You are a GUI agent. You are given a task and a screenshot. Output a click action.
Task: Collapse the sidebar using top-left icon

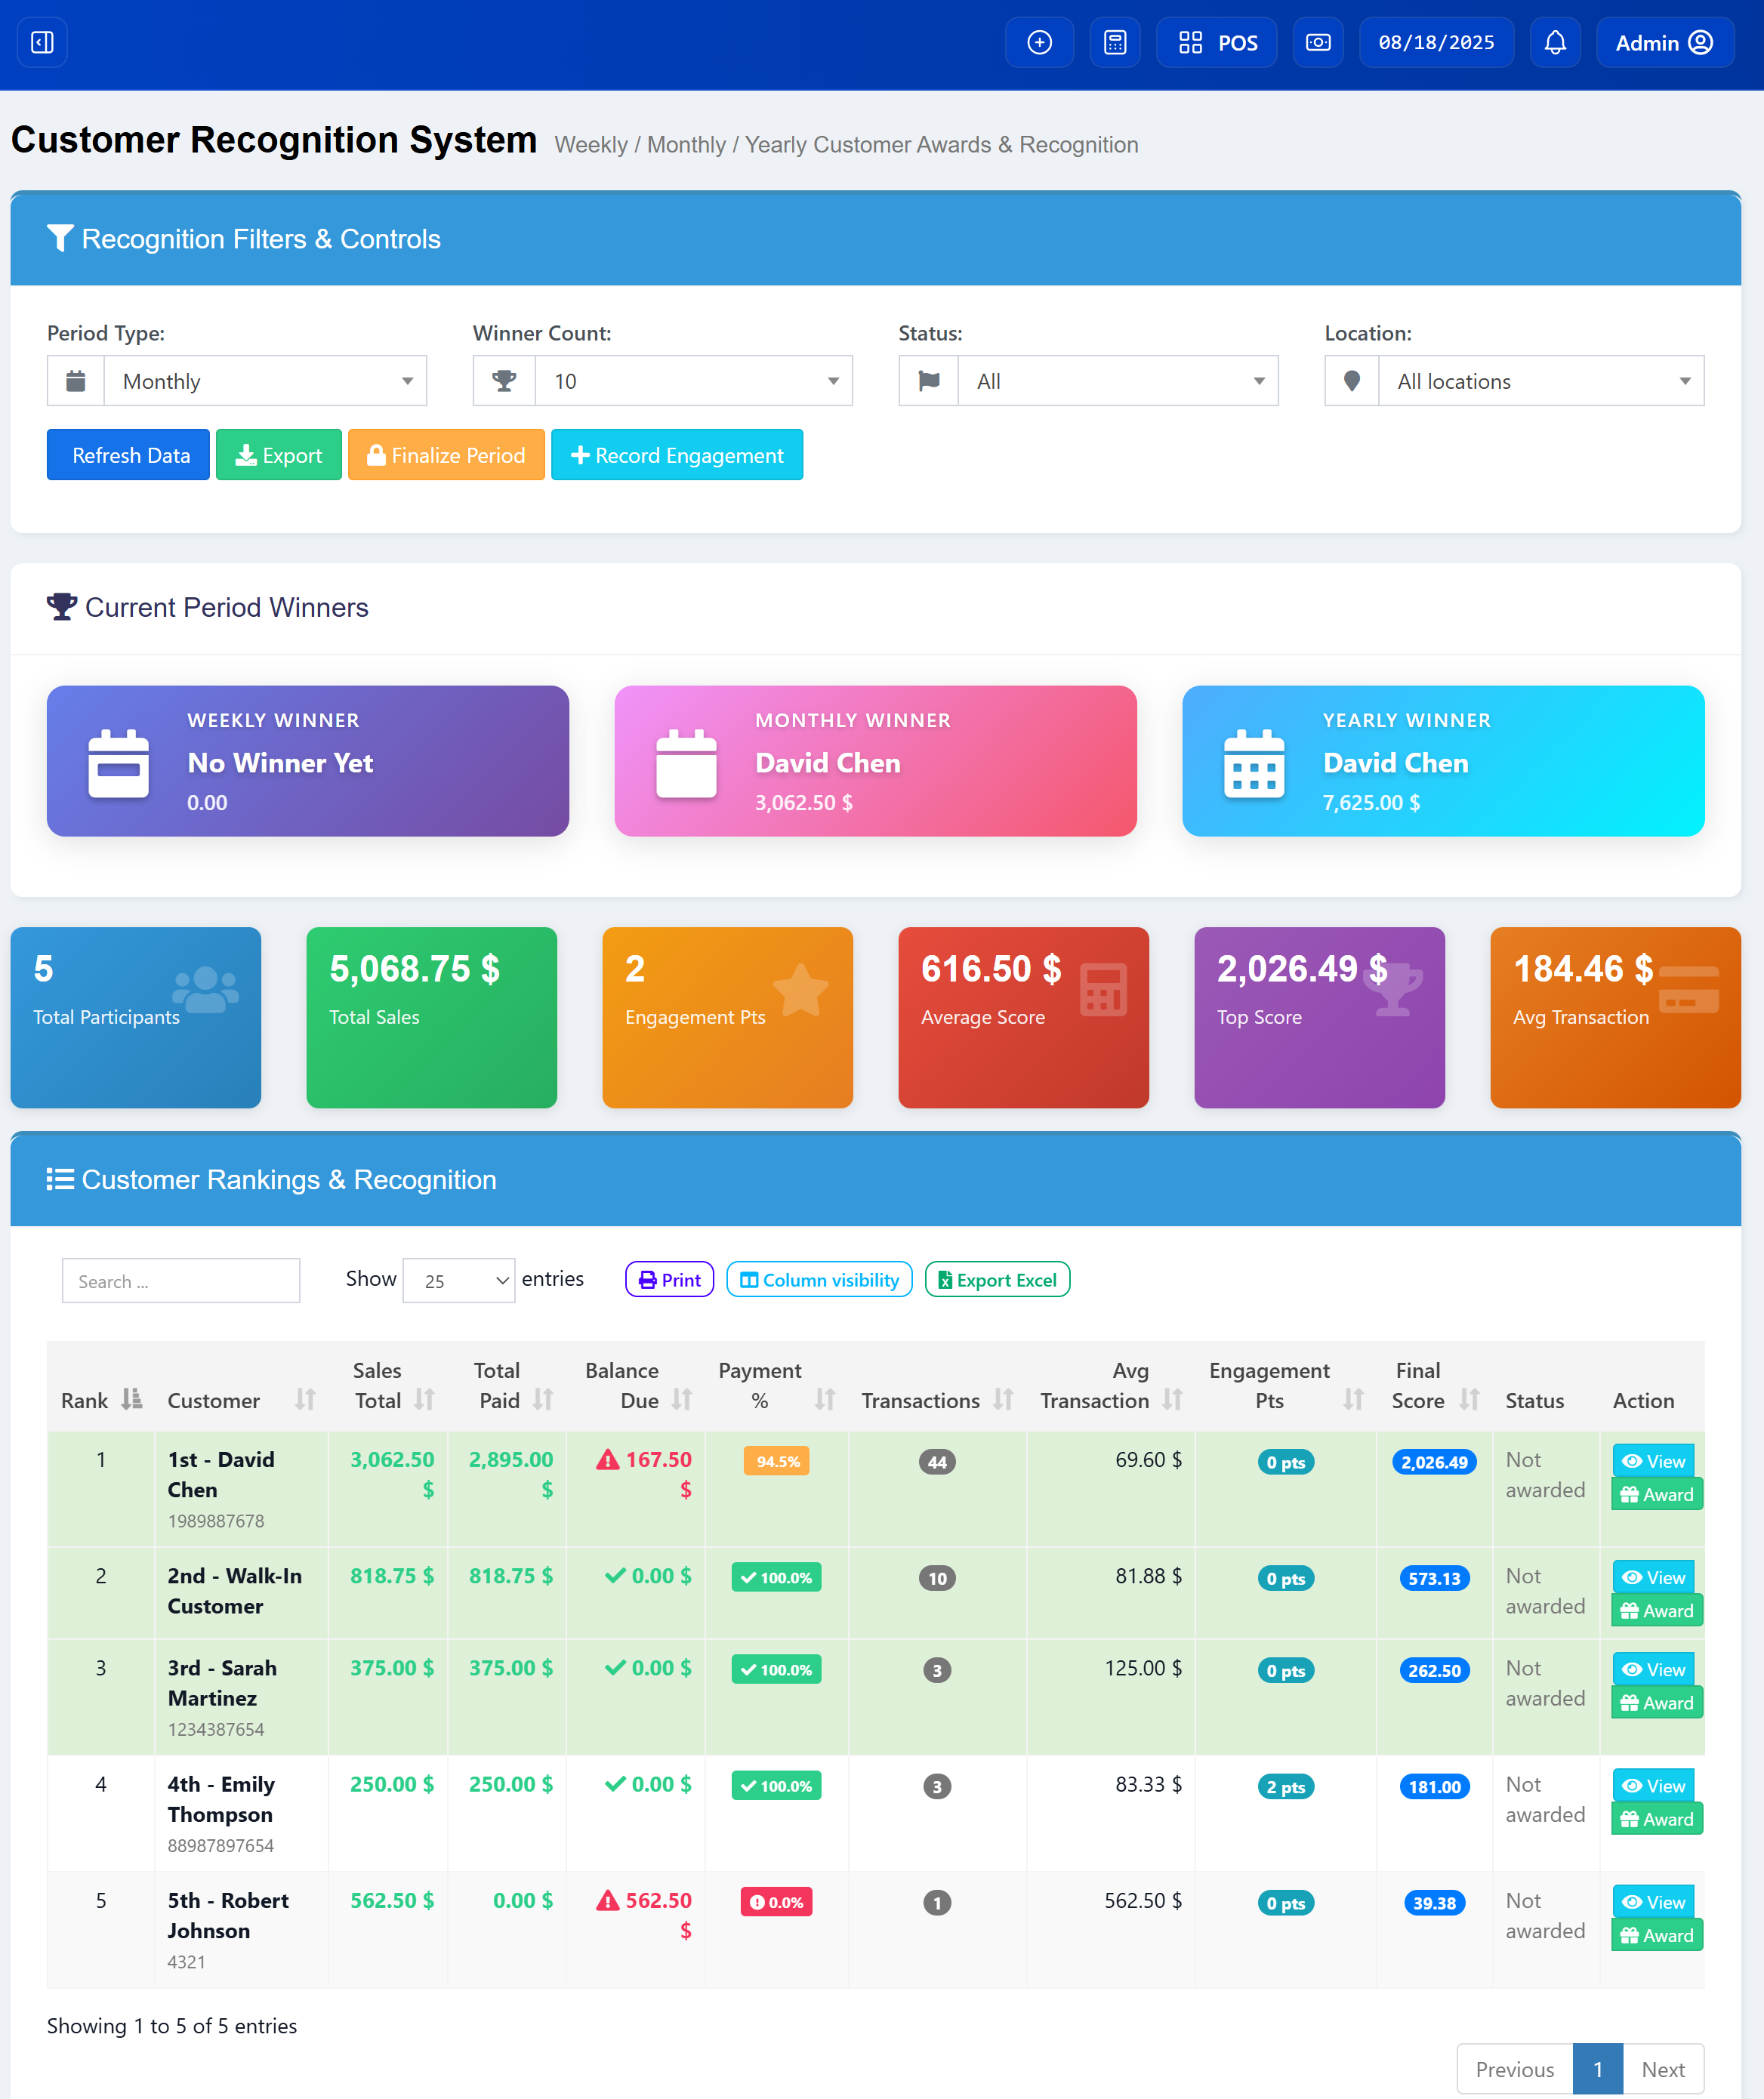(x=42, y=42)
